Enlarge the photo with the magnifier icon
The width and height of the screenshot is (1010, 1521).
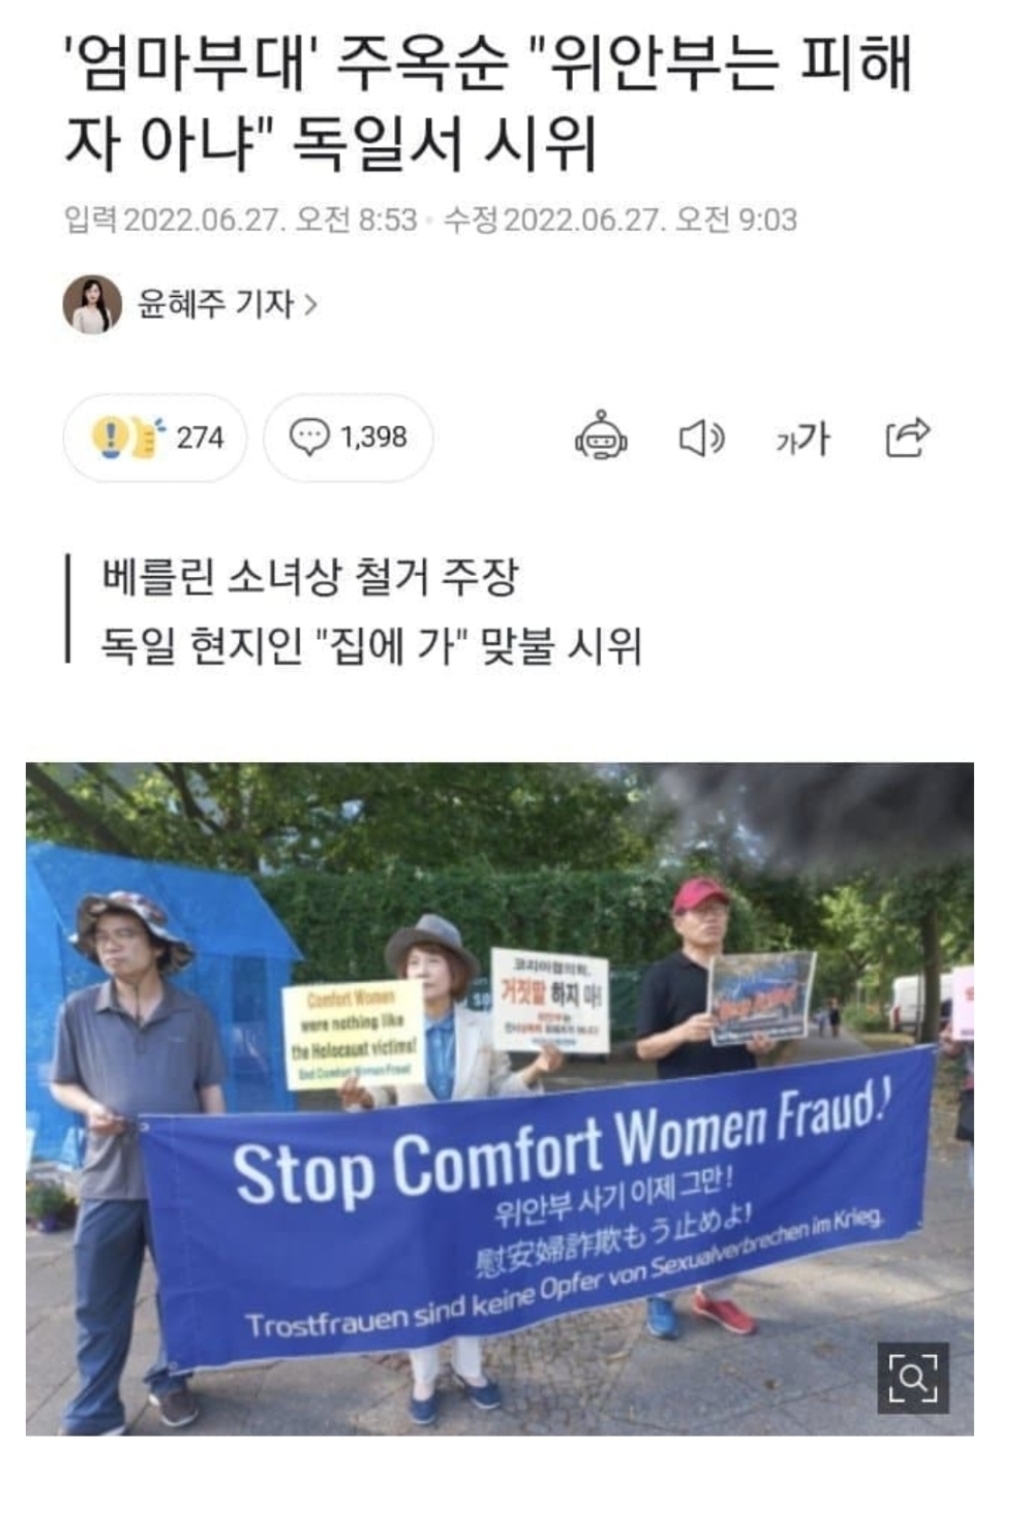click(913, 1378)
